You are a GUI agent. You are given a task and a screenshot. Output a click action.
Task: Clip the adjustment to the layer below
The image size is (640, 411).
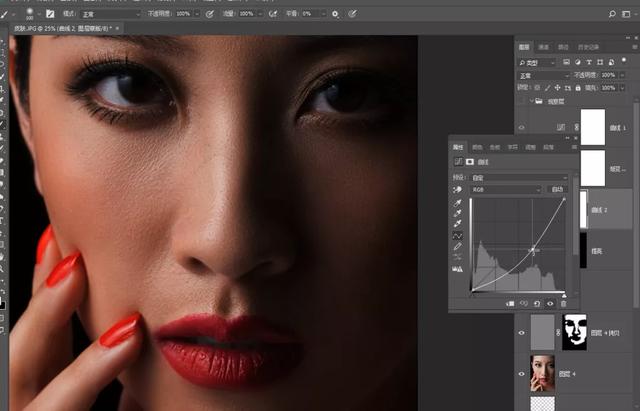510,304
